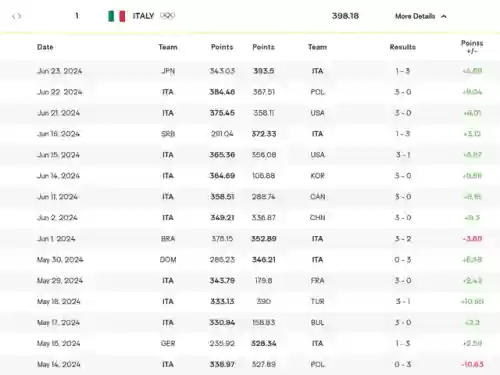Click the Italy flag icon
Viewport: 500px width, 375px height.
tap(117, 16)
